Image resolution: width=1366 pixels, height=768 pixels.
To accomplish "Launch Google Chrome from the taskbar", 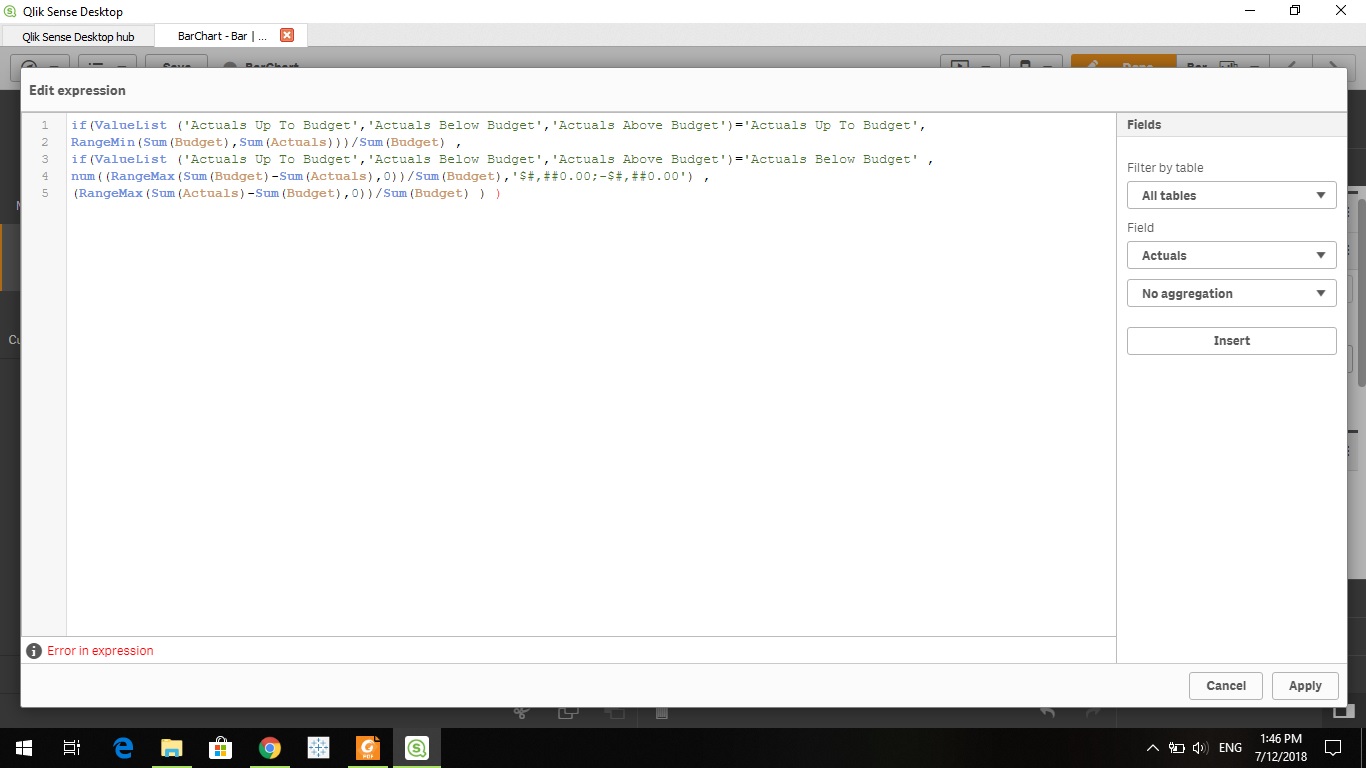I will (x=269, y=748).
